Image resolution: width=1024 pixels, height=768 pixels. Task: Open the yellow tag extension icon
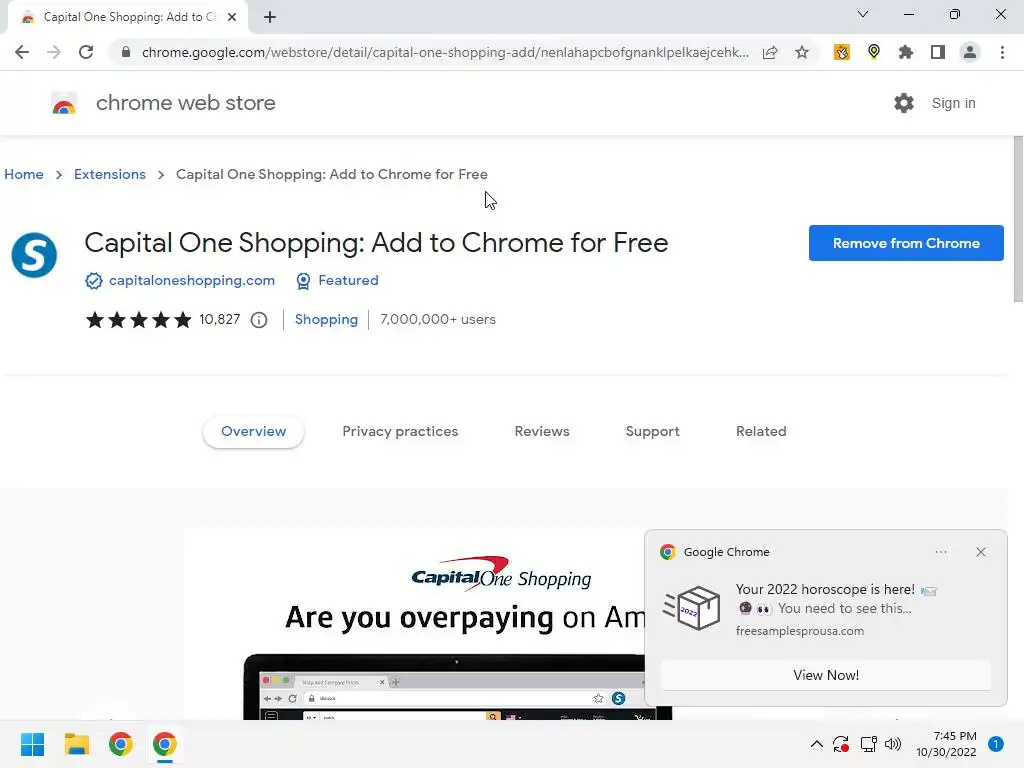point(842,52)
